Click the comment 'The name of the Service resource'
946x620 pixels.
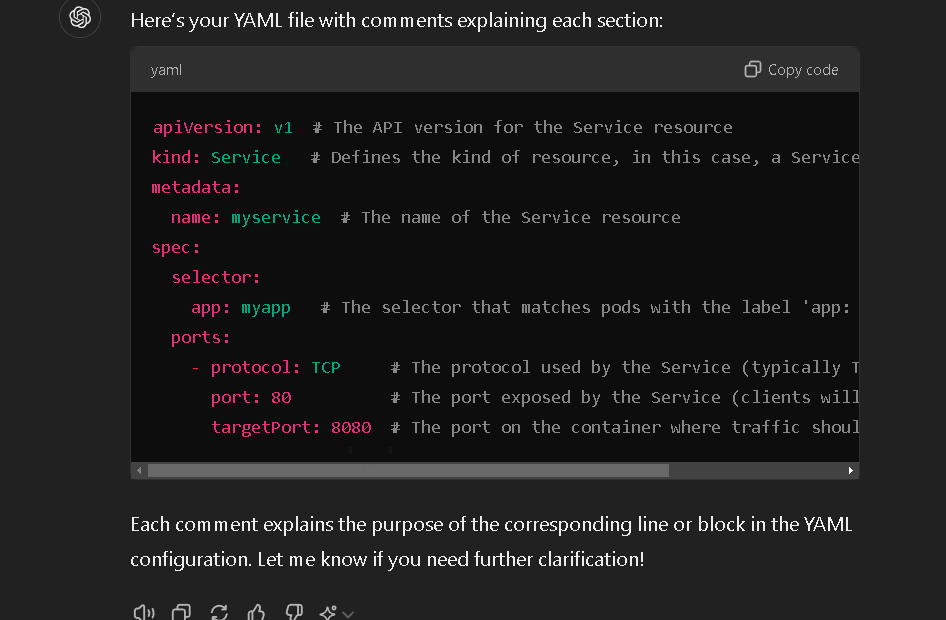521,217
